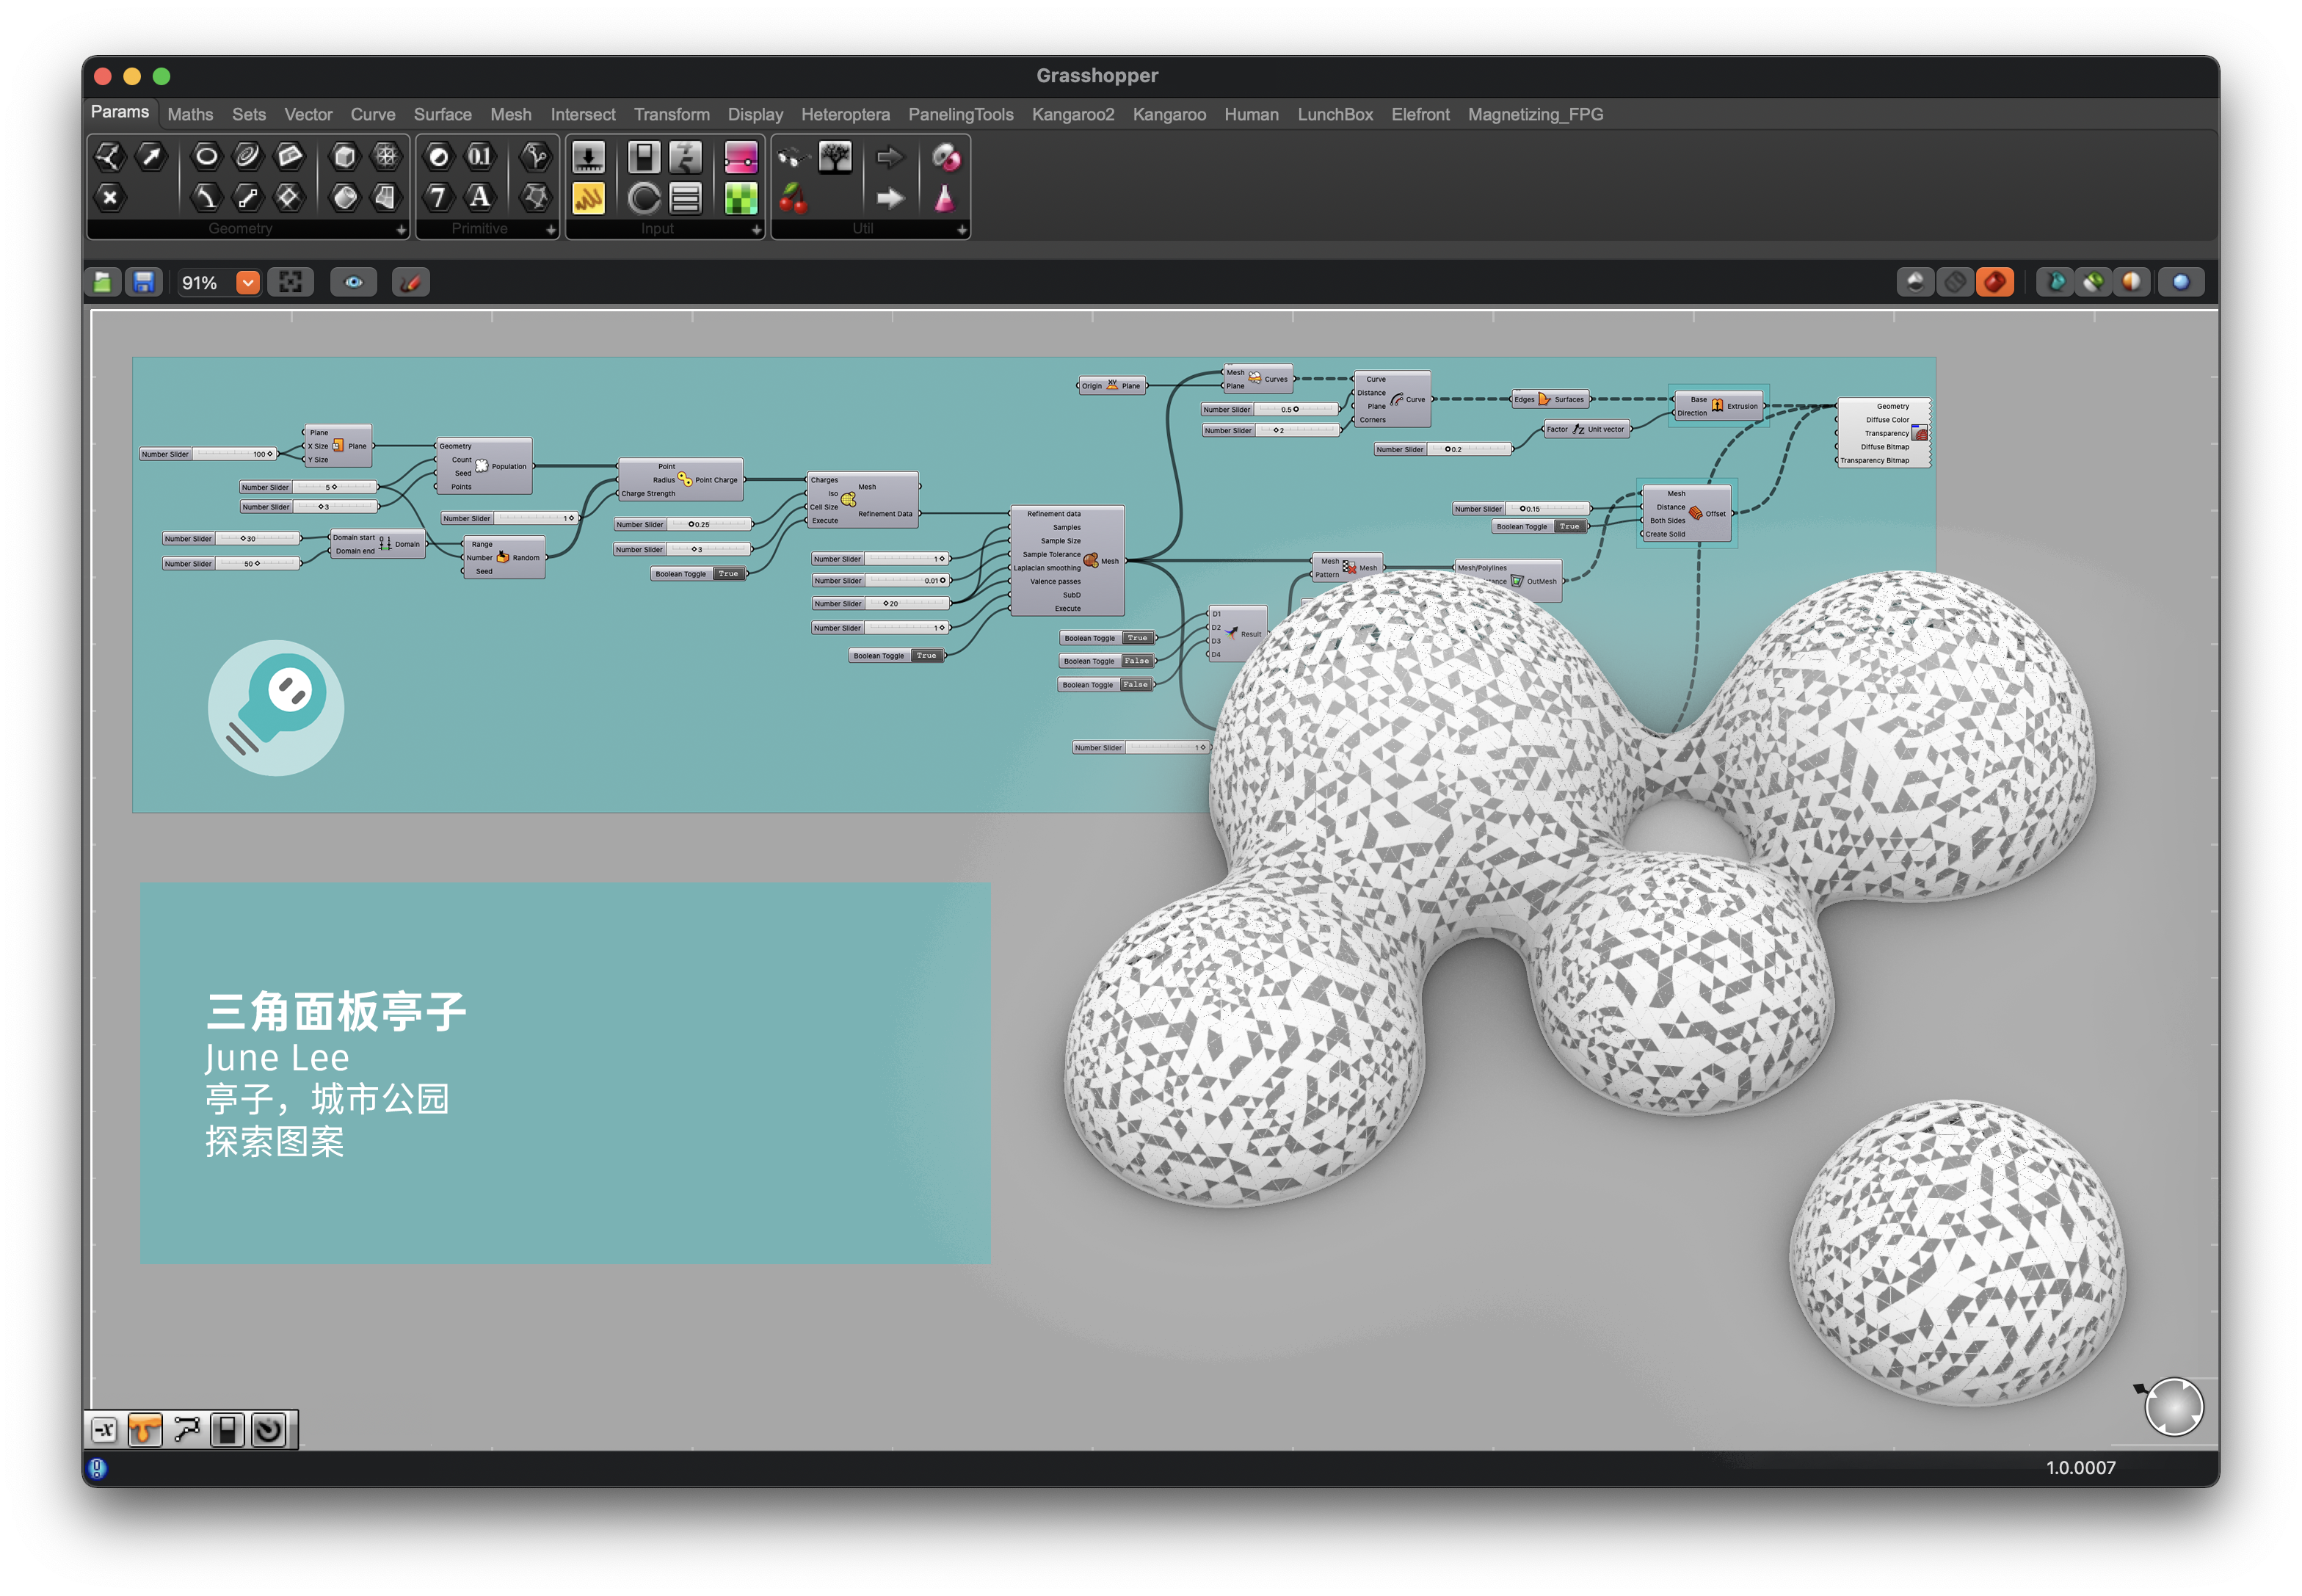2302x1596 pixels.
Task: Open file with green folder icon
Action: pyautogui.click(x=103, y=283)
